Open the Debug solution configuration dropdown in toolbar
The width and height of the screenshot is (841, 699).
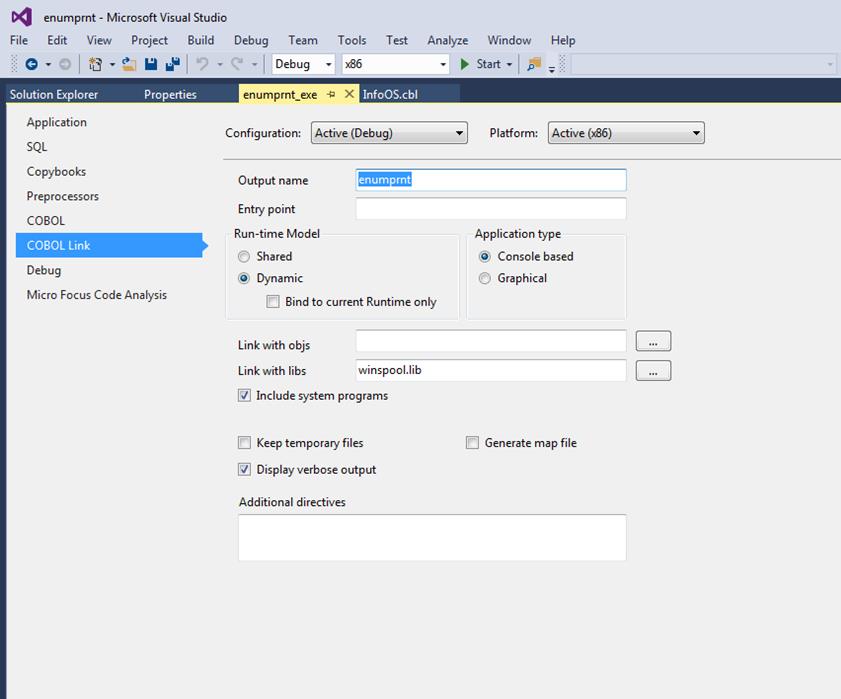coord(305,64)
